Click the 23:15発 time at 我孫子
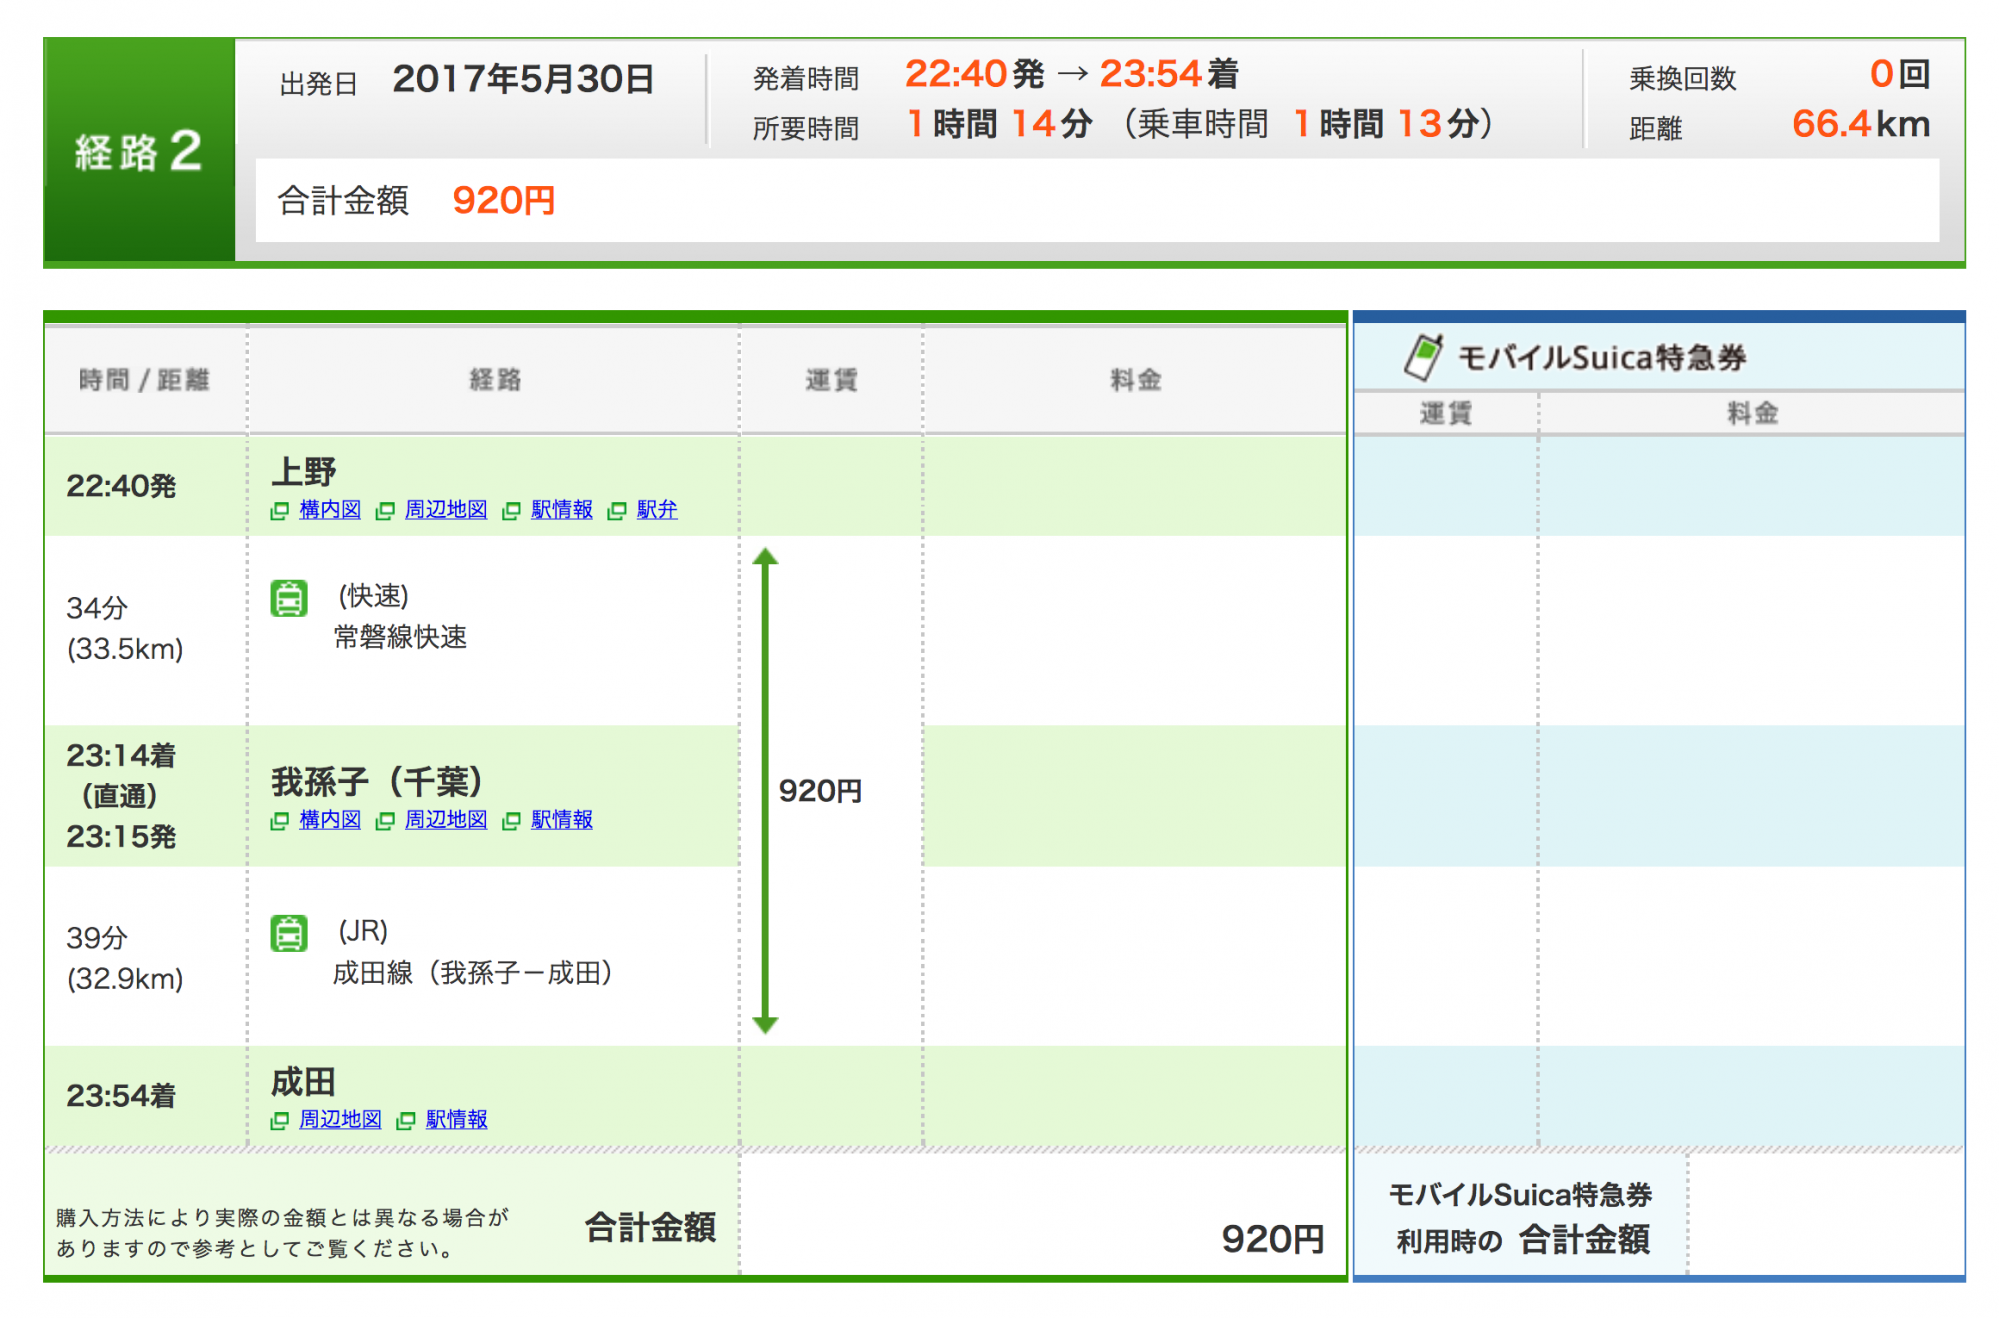 pos(121,836)
